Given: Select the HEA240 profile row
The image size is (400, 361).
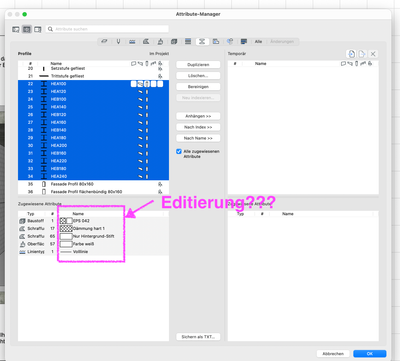Looking at the screenshot, I should pyautogui.click(x=93, y=176).
